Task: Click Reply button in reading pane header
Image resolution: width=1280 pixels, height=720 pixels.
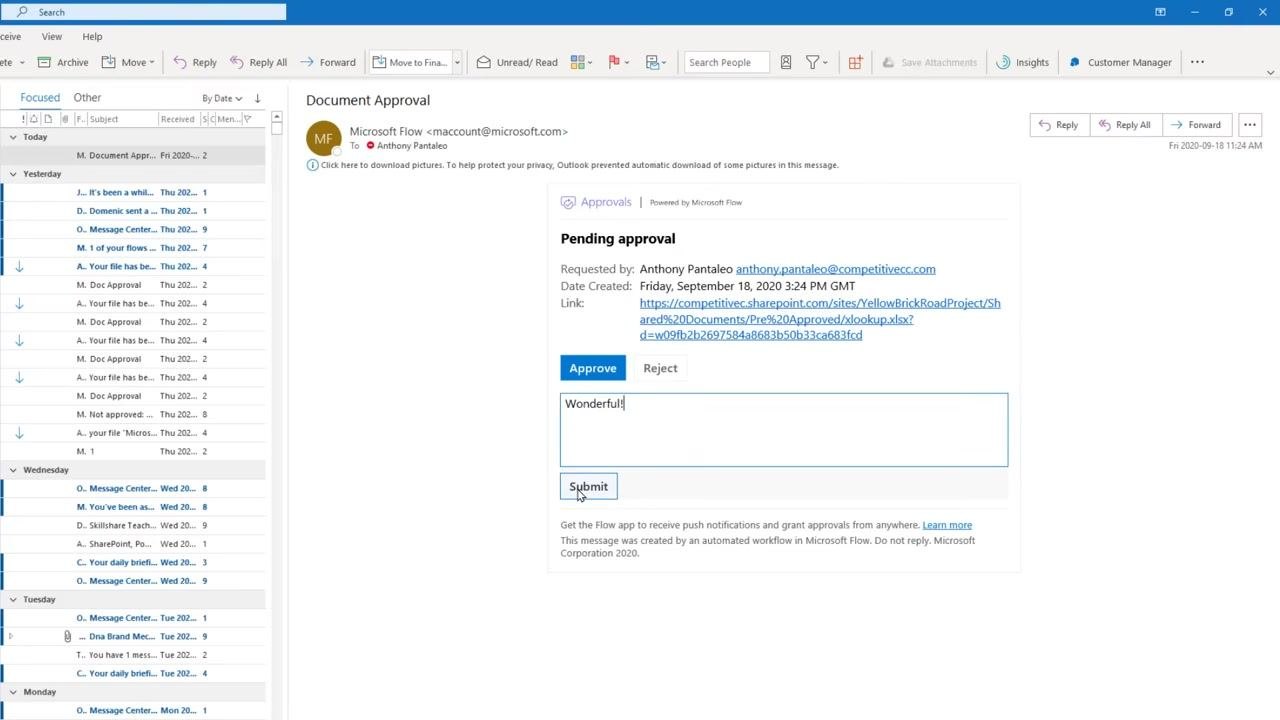Action: point(1058,125)
